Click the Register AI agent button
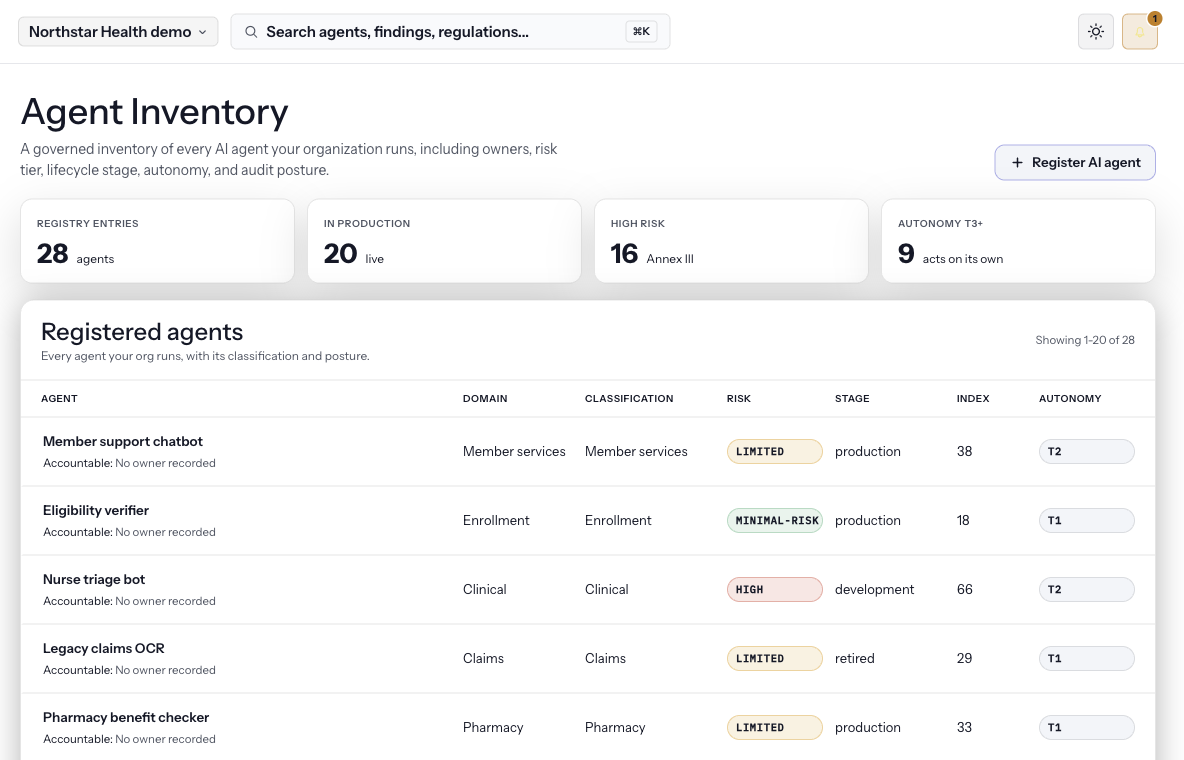 pos(1075,162)
